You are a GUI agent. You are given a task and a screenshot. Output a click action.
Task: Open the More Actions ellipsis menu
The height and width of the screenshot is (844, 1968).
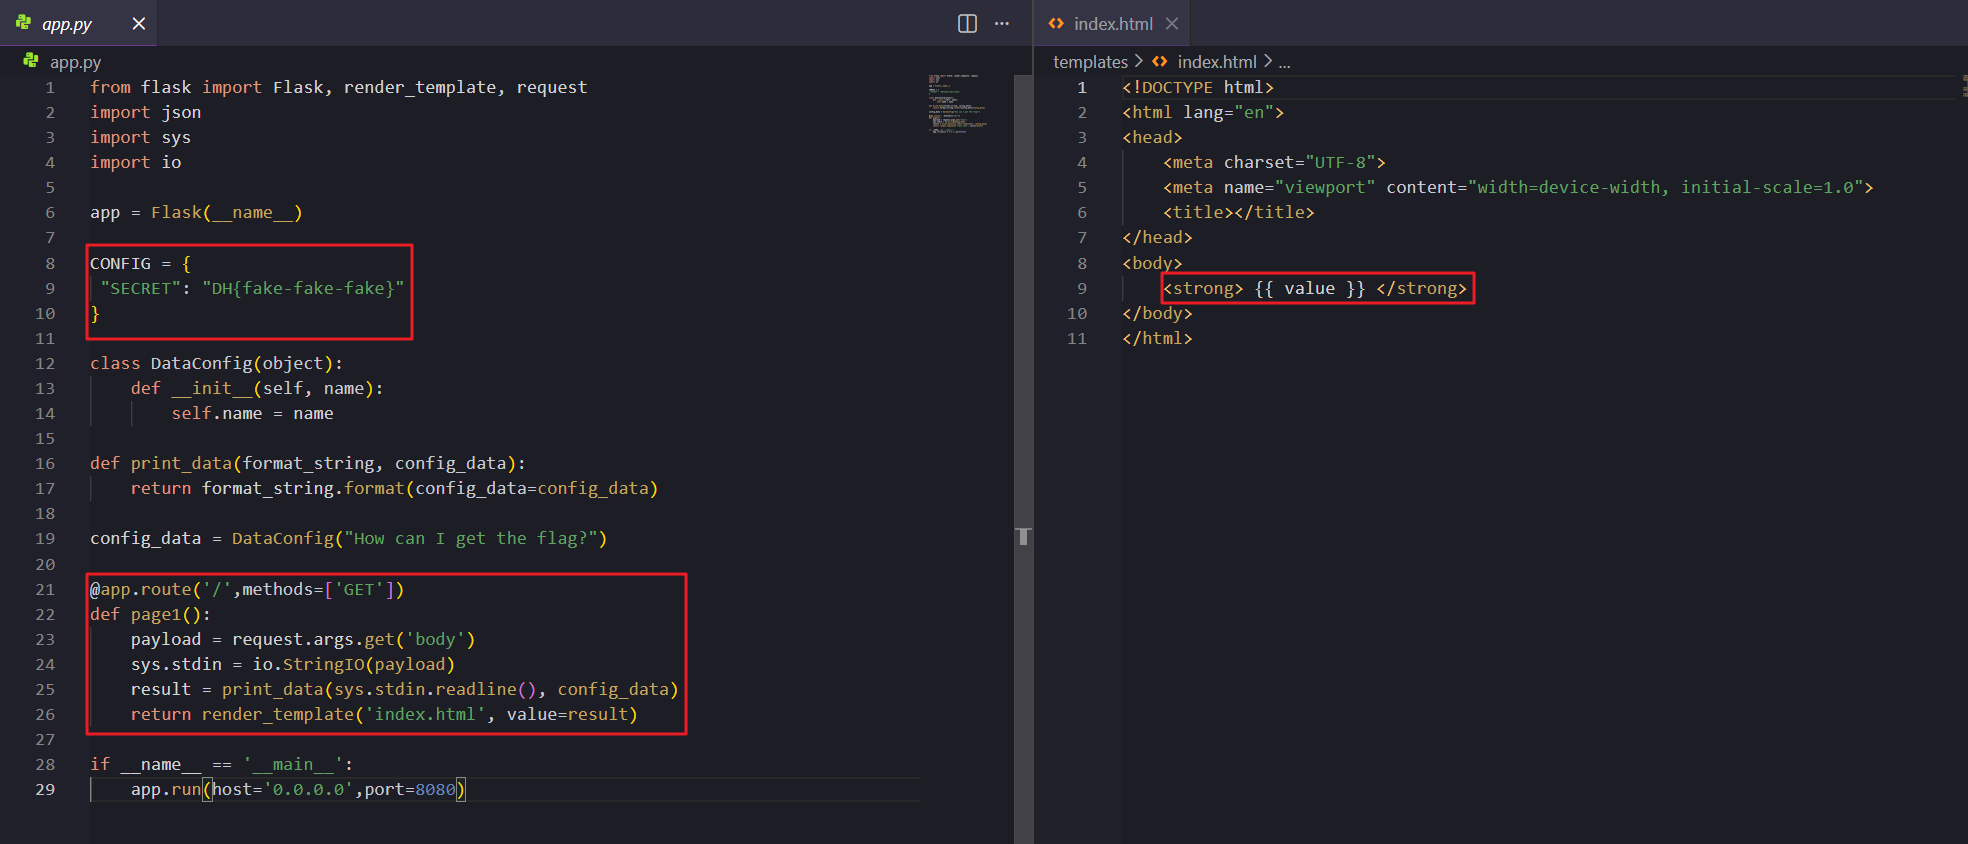coord(1001,23)
